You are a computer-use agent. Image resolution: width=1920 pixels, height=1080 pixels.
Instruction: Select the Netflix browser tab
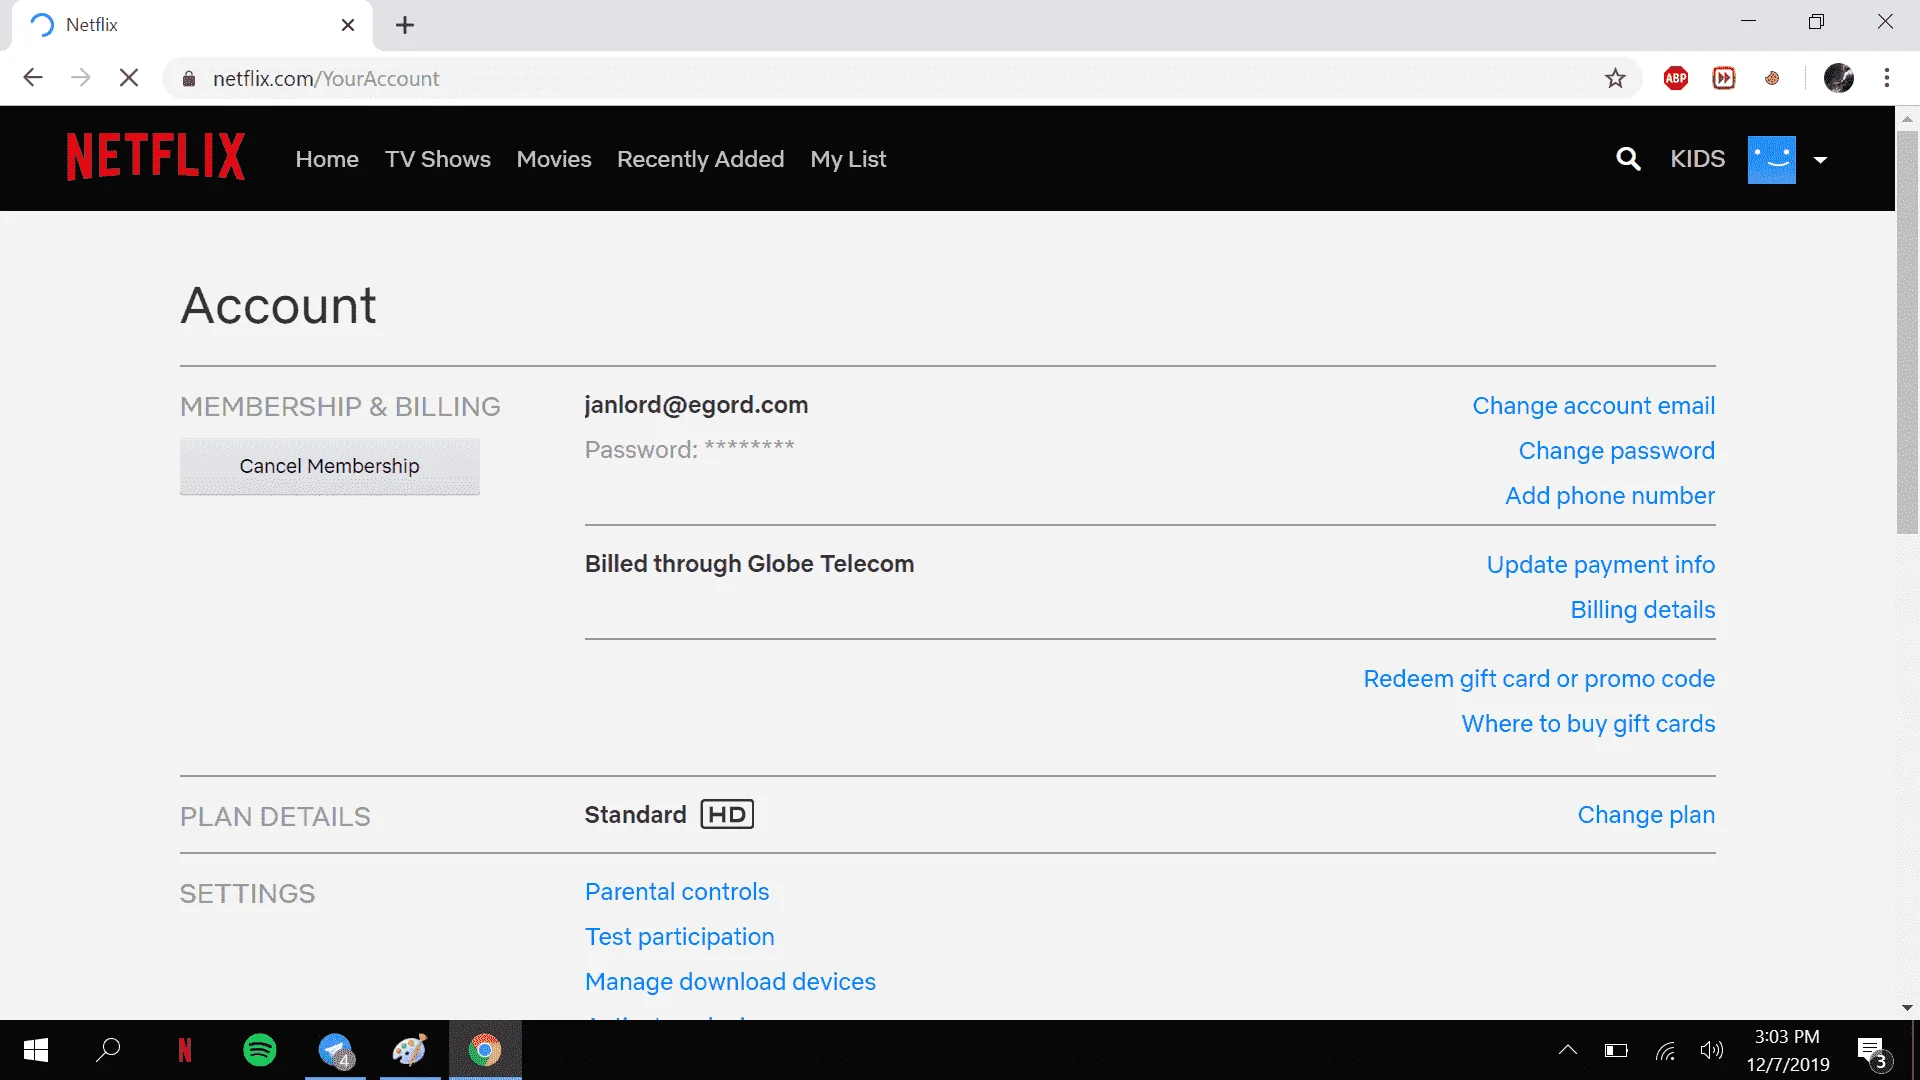coord(192,25)
